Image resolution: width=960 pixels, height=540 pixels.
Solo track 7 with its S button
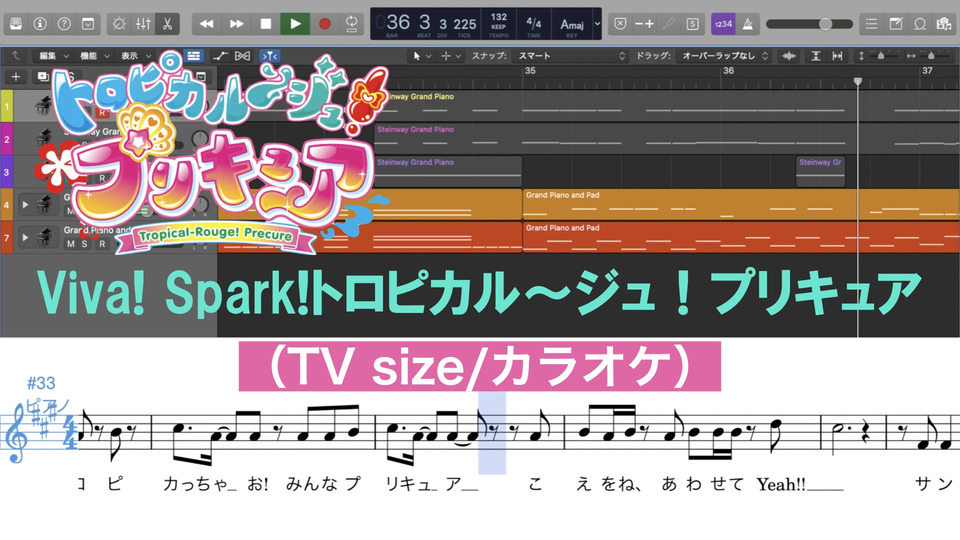coord(84,244)
